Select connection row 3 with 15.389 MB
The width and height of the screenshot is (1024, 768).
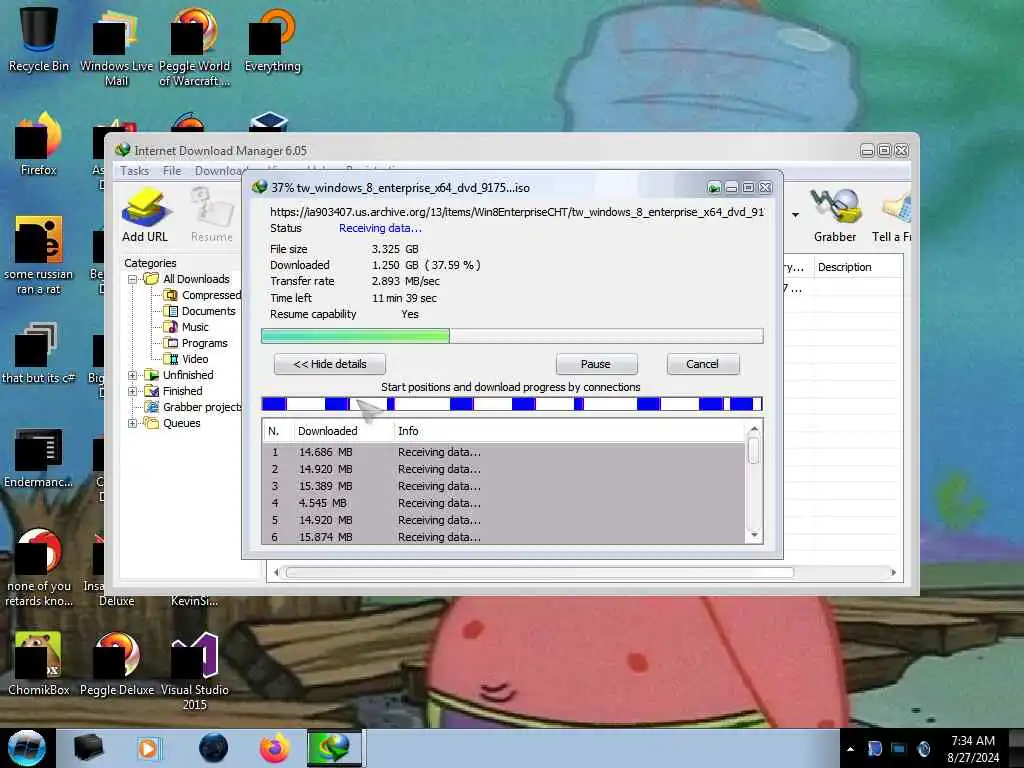tap(503, 486)
